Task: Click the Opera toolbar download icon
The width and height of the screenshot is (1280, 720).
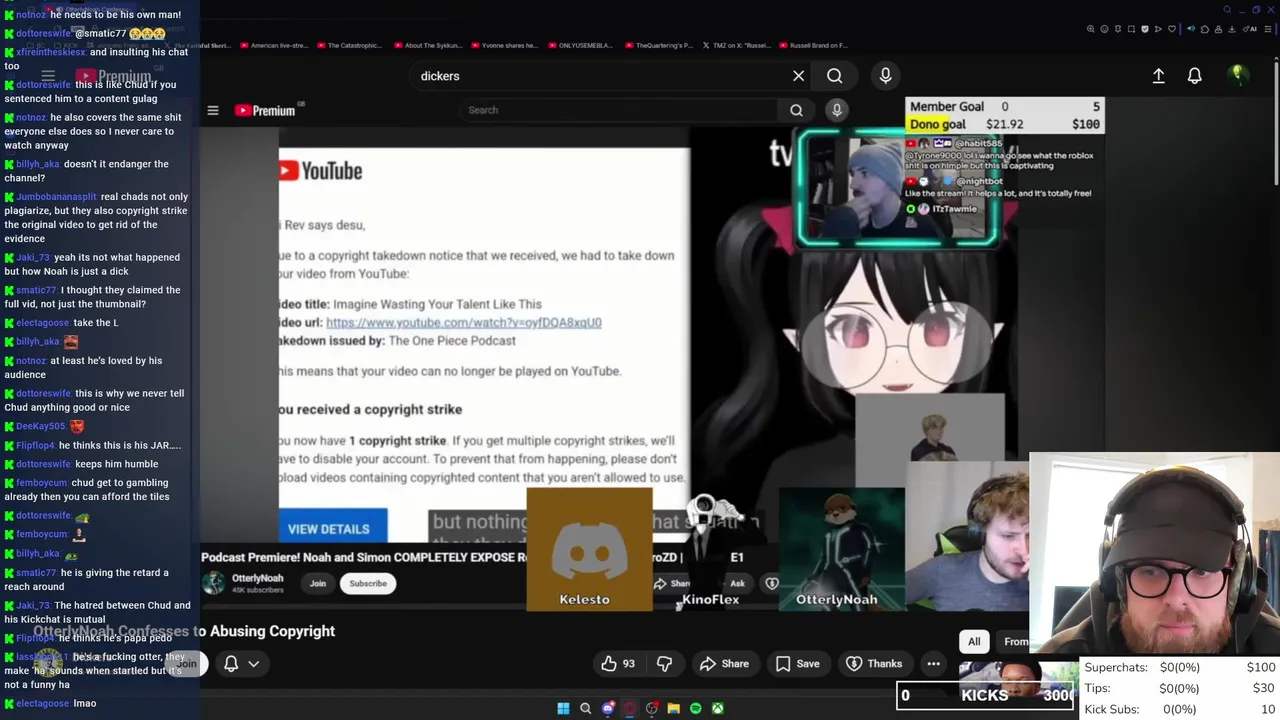Action: [x=1231, y=29]
